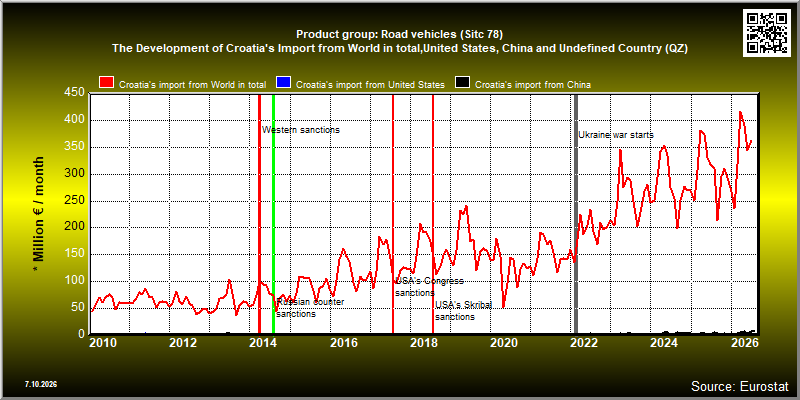Click the y-axis value 200
Image resolution: width=800 pixels, height=400 pixels.
74,228
